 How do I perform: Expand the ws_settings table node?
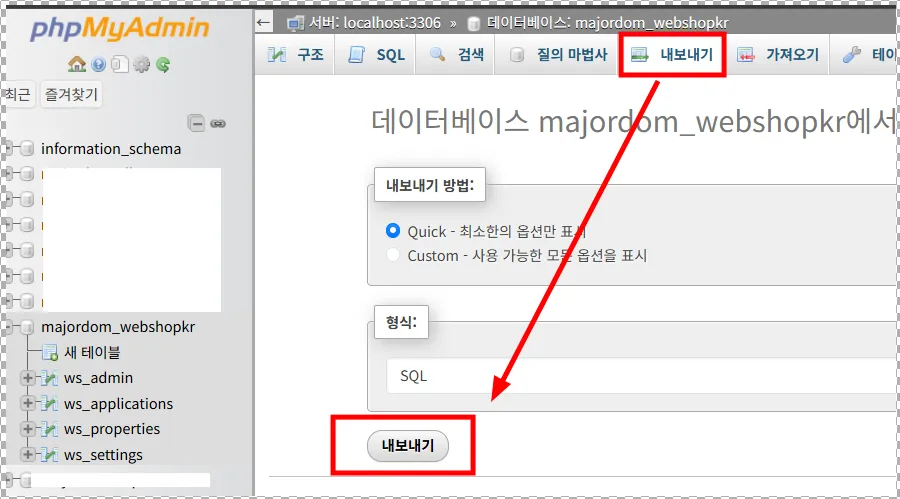(x=27, y=454)
